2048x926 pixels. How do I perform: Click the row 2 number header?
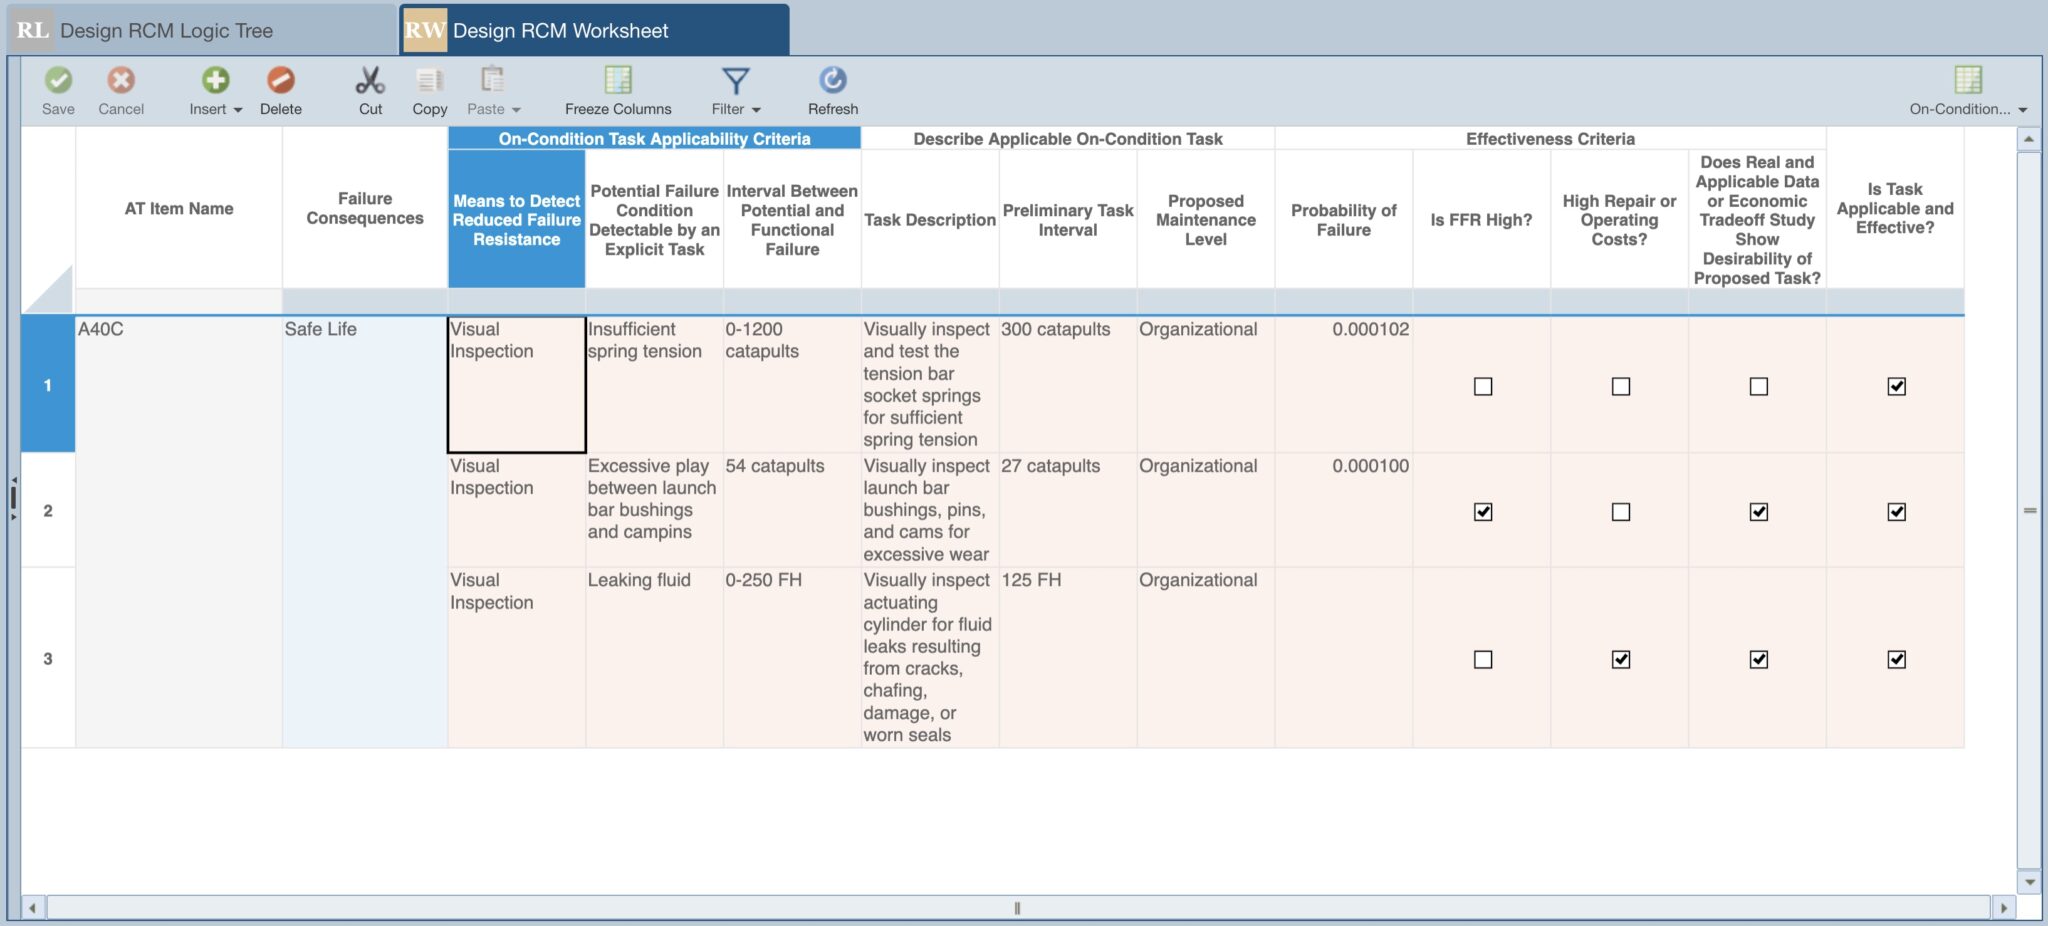coord(47,510)
